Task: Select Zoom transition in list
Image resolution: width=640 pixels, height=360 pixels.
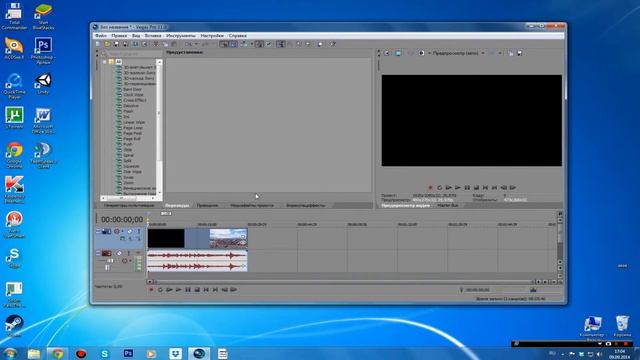Action: click(128, 183)
